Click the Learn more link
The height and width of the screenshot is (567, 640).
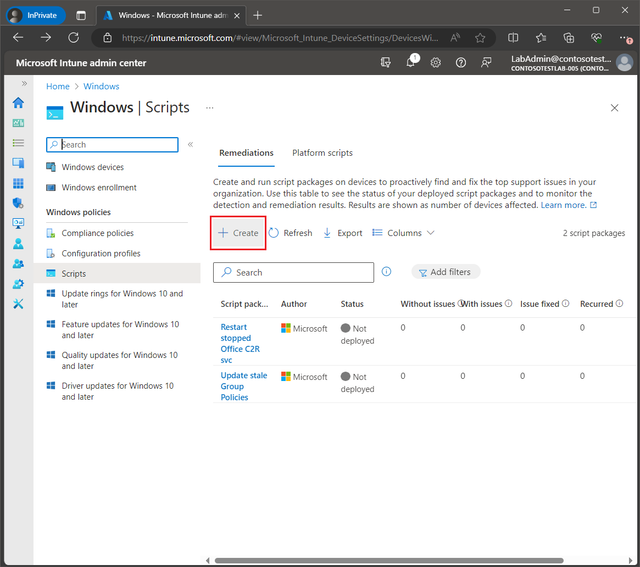569,205
